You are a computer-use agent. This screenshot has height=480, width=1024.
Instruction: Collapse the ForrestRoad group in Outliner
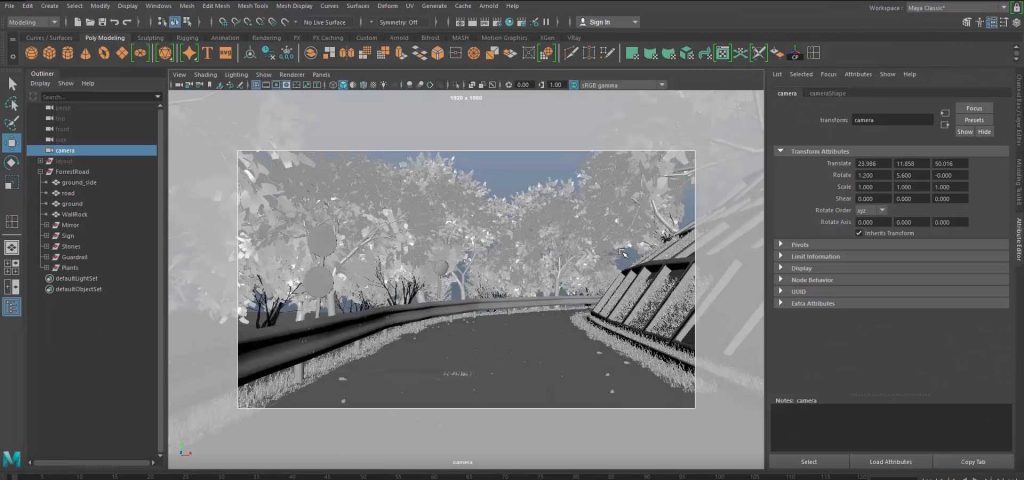[x=40, y=172]
